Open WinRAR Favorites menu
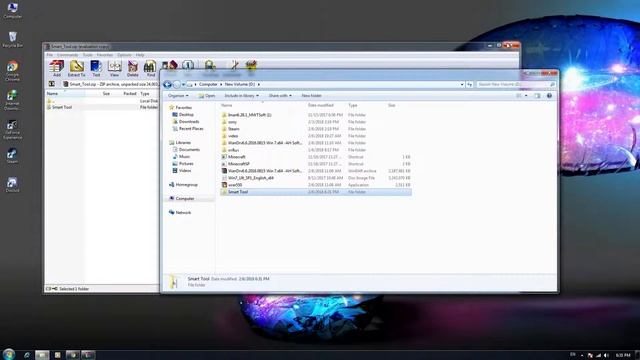This screenshot has width=640, height=360. 104,55
